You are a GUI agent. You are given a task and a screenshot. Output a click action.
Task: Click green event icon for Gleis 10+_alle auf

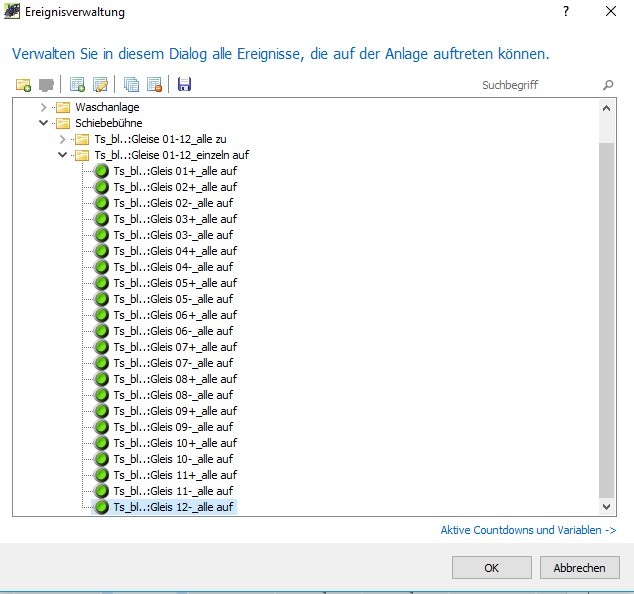pos(101,443)
